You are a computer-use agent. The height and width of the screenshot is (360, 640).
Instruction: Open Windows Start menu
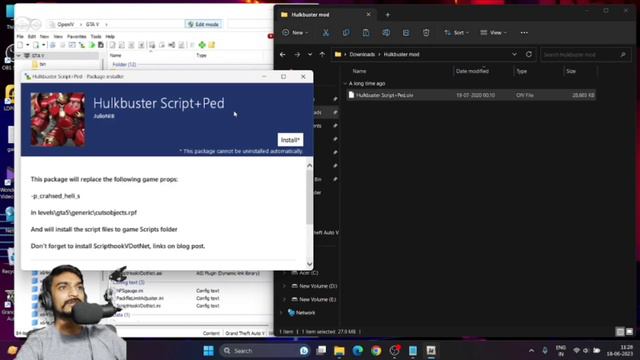(209, 351)
